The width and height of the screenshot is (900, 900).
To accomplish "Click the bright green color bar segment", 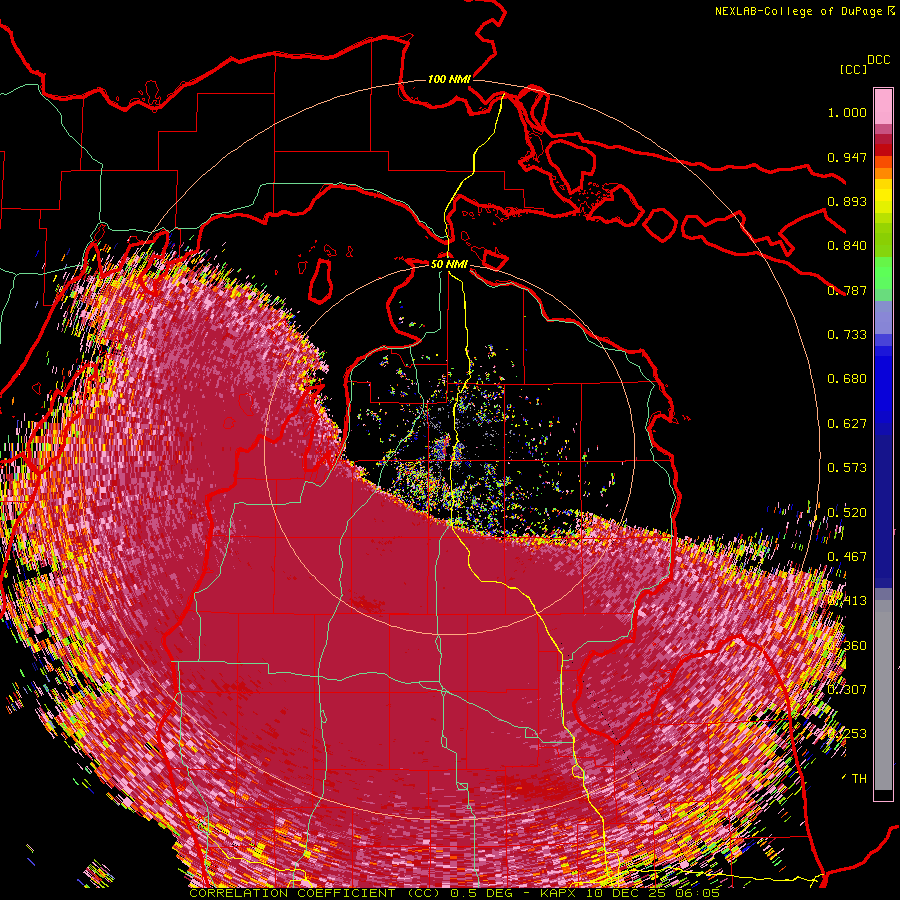I will (x=883, y=273).
